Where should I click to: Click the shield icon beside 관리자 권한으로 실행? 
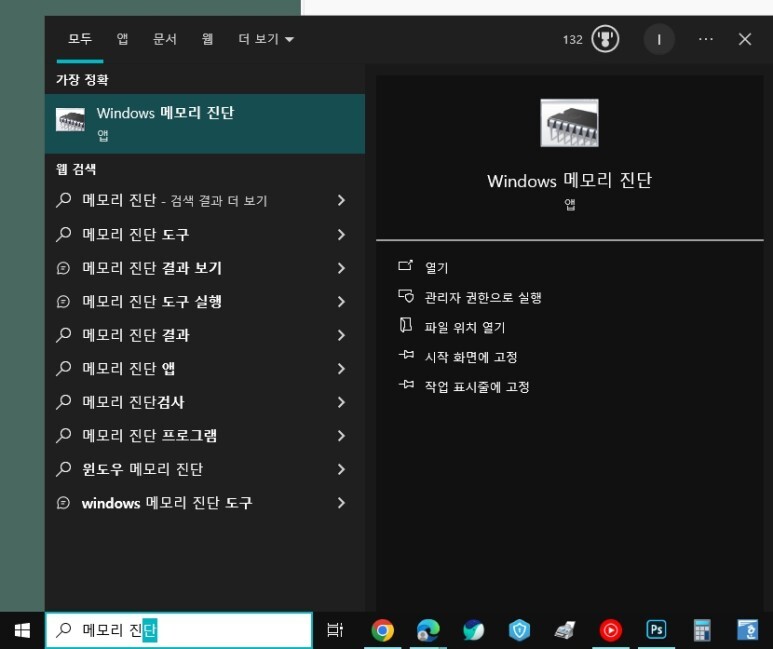click(406, 296)
